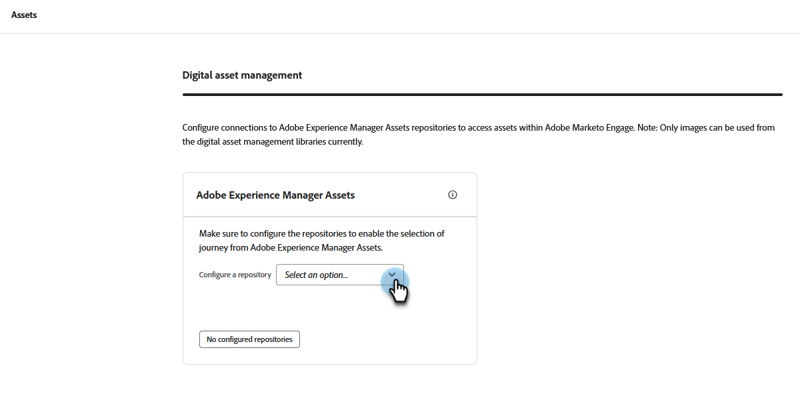Image resolution: width=800 pixels, height=400 pixels.
Task: Click the divider line below the card title
Action: click(330, 216)
